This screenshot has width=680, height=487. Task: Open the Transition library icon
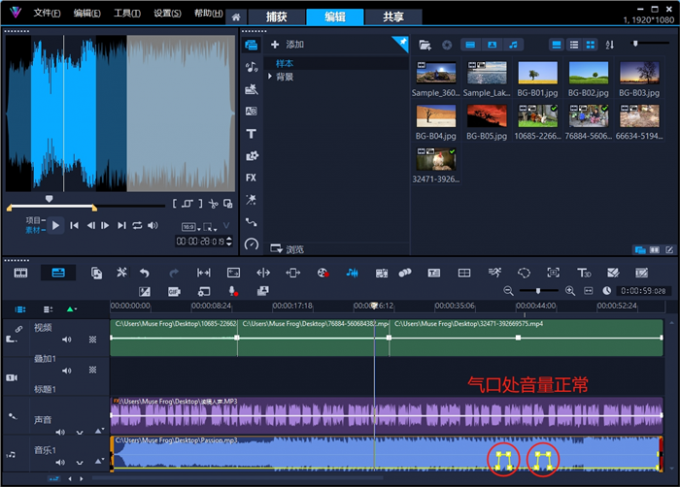[x=251, y=111]
